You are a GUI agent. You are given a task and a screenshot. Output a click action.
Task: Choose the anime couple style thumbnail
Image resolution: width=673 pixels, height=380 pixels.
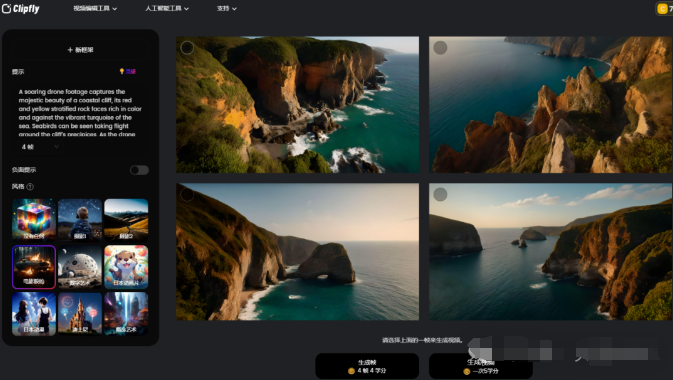tap(34, 314)
